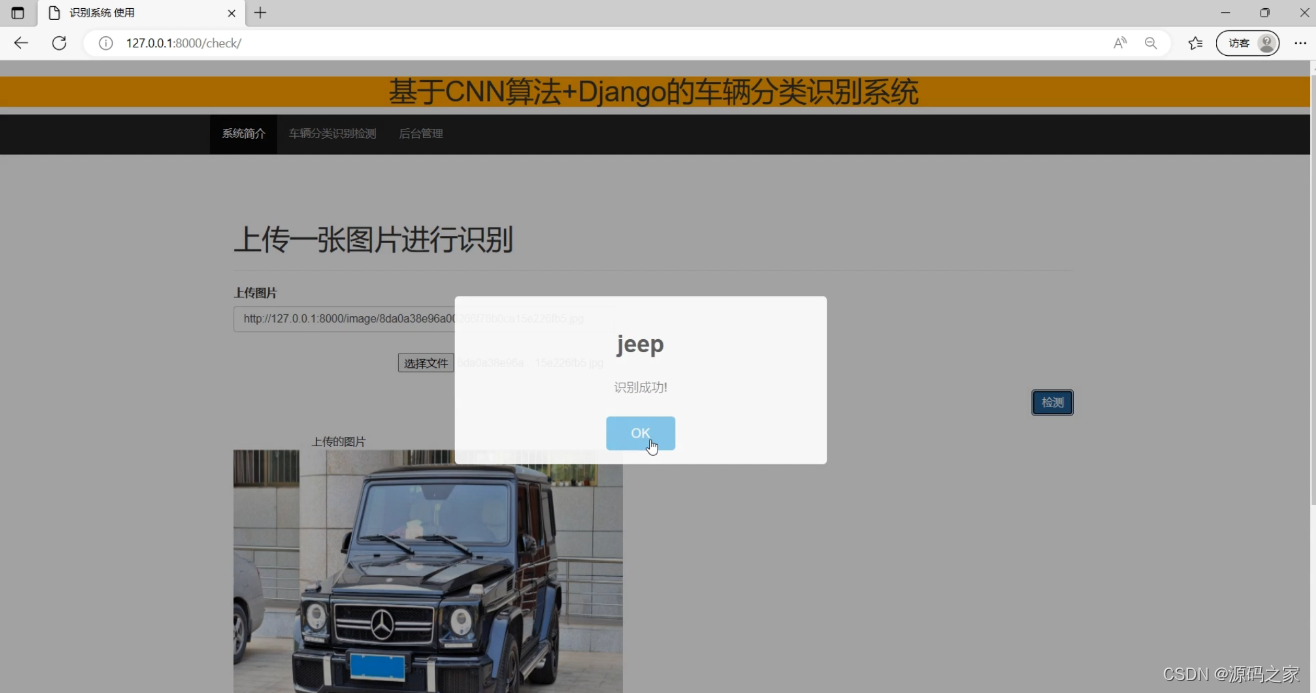Select the 系统简介 navigation item
The height and width of the screenshot is (693, 1316).
pyautogui.click(x=243, y=134)
